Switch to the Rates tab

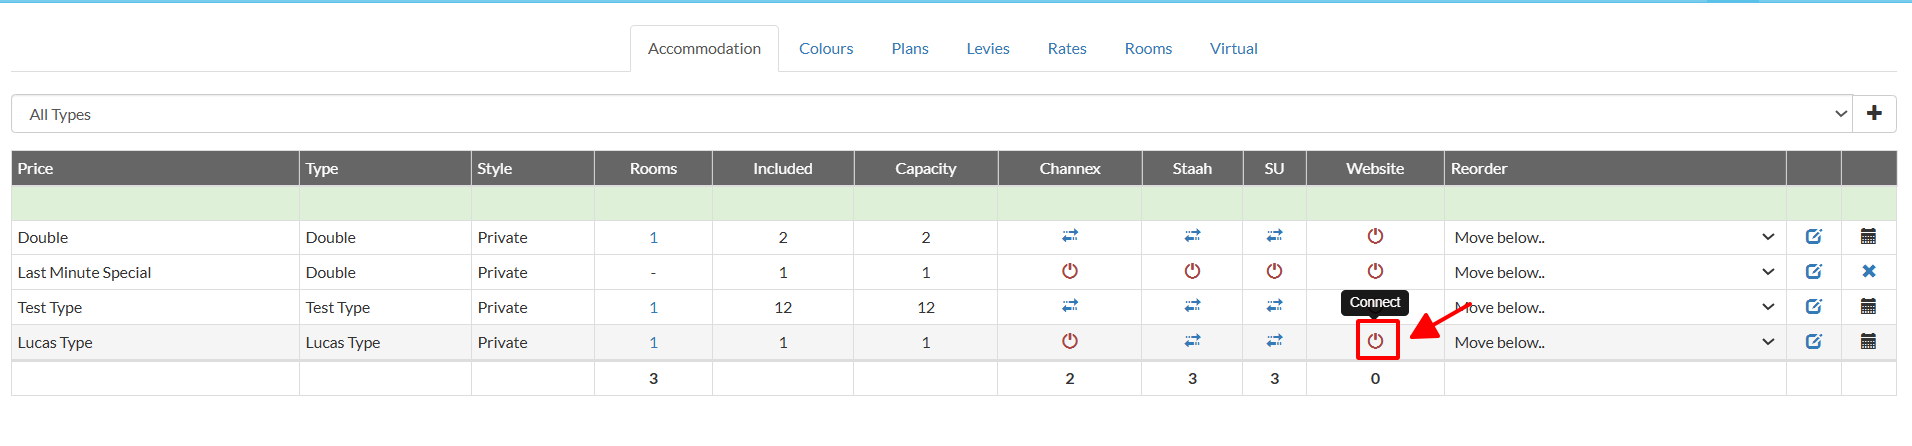(x=1067, y=48)
